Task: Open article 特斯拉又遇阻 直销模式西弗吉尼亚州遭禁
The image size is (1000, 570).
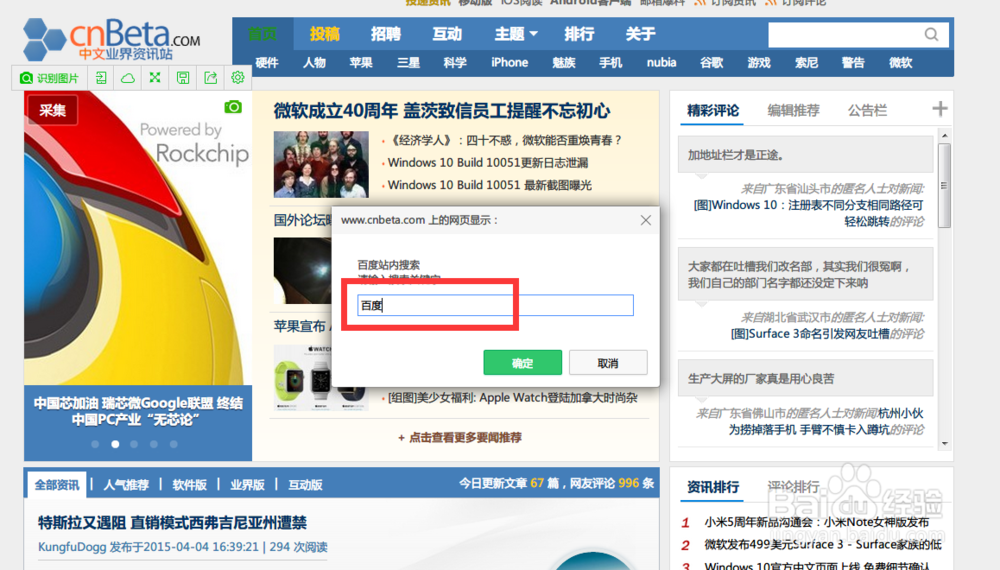Action: pyautogui.click(x=172, y=523)
